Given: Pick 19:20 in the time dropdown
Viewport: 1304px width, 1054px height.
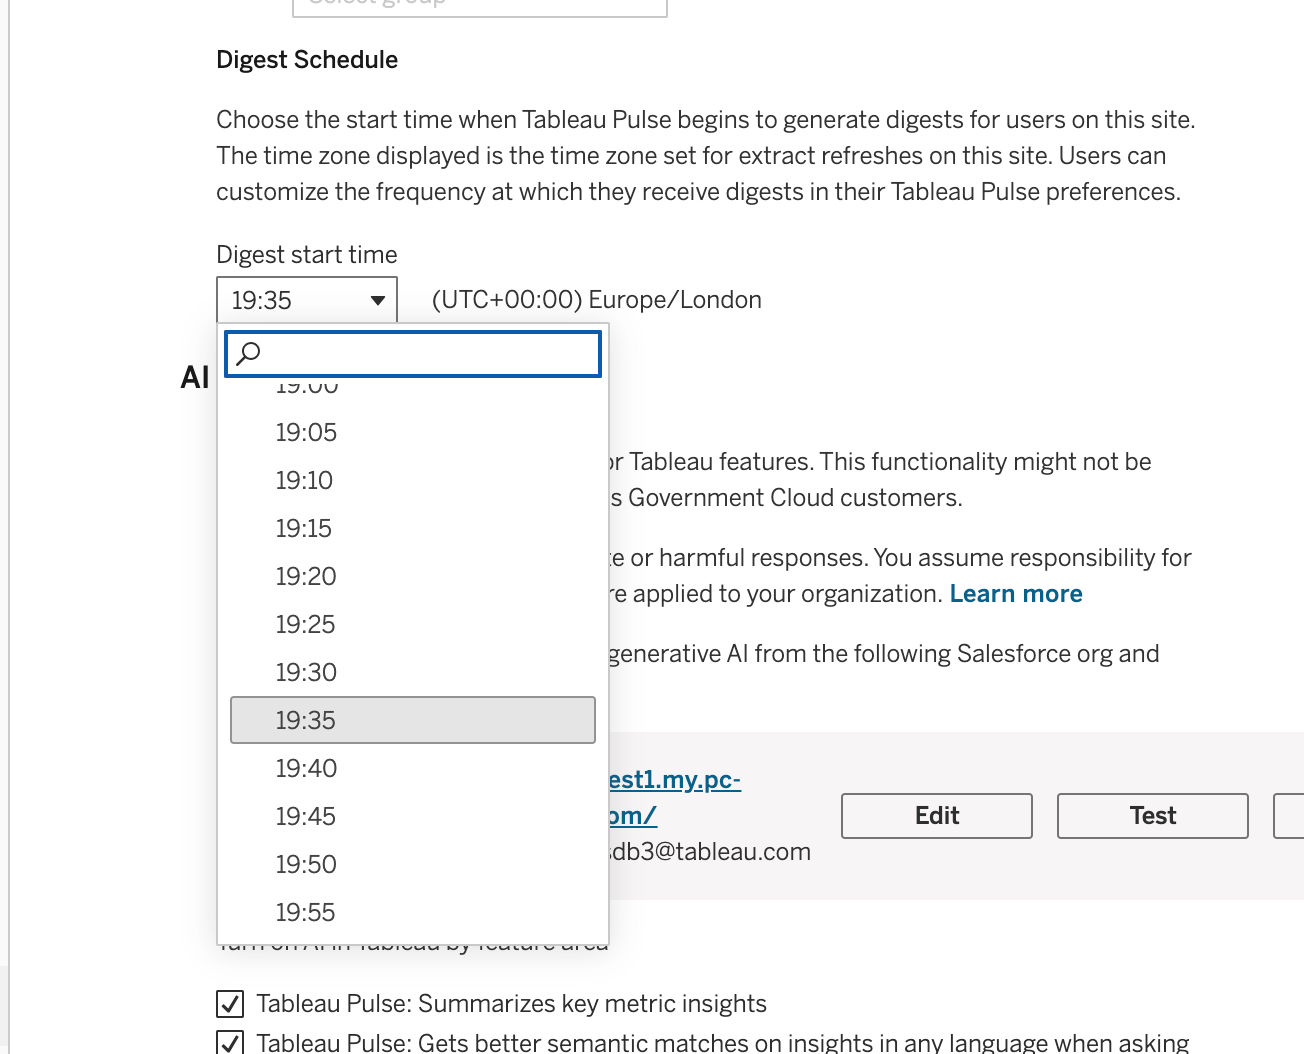Looking at the screenshot, I should [306, 577].
